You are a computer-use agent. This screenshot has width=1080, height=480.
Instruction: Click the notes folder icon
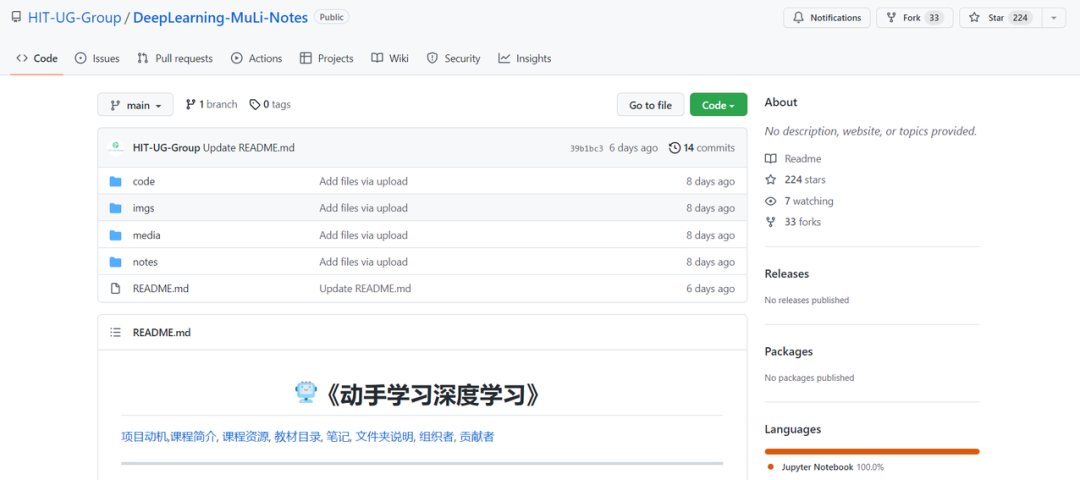coord(115,262)
